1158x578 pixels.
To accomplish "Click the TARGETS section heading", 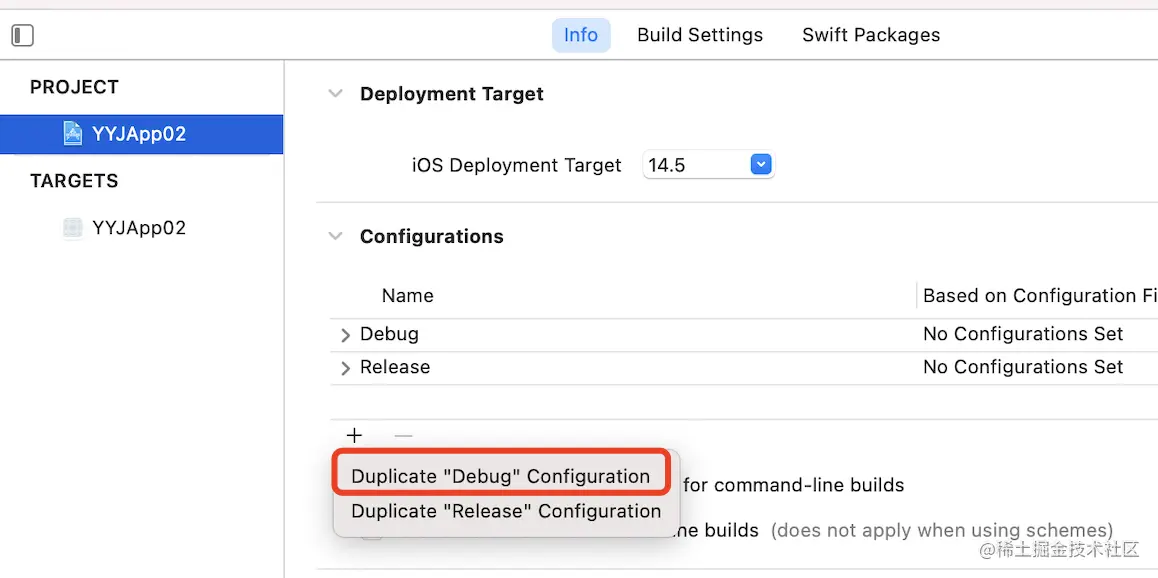I will tap(74, 181).
